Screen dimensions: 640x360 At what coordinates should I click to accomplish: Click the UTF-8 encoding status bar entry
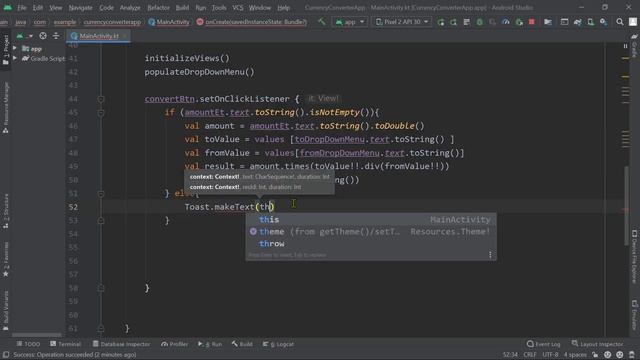pos(550,355)
